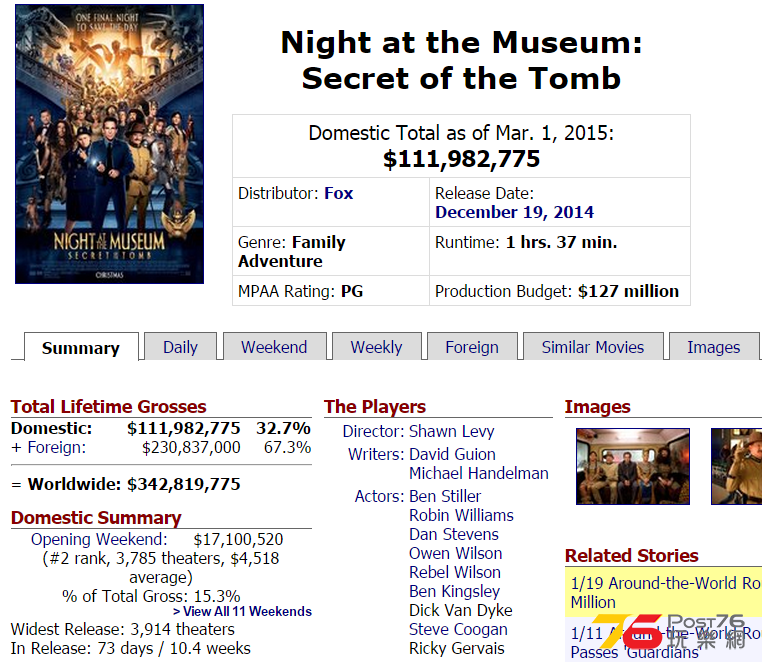Open Ben Stiller's actor page
Screen dimensions: 762x662
coord(445,496)
